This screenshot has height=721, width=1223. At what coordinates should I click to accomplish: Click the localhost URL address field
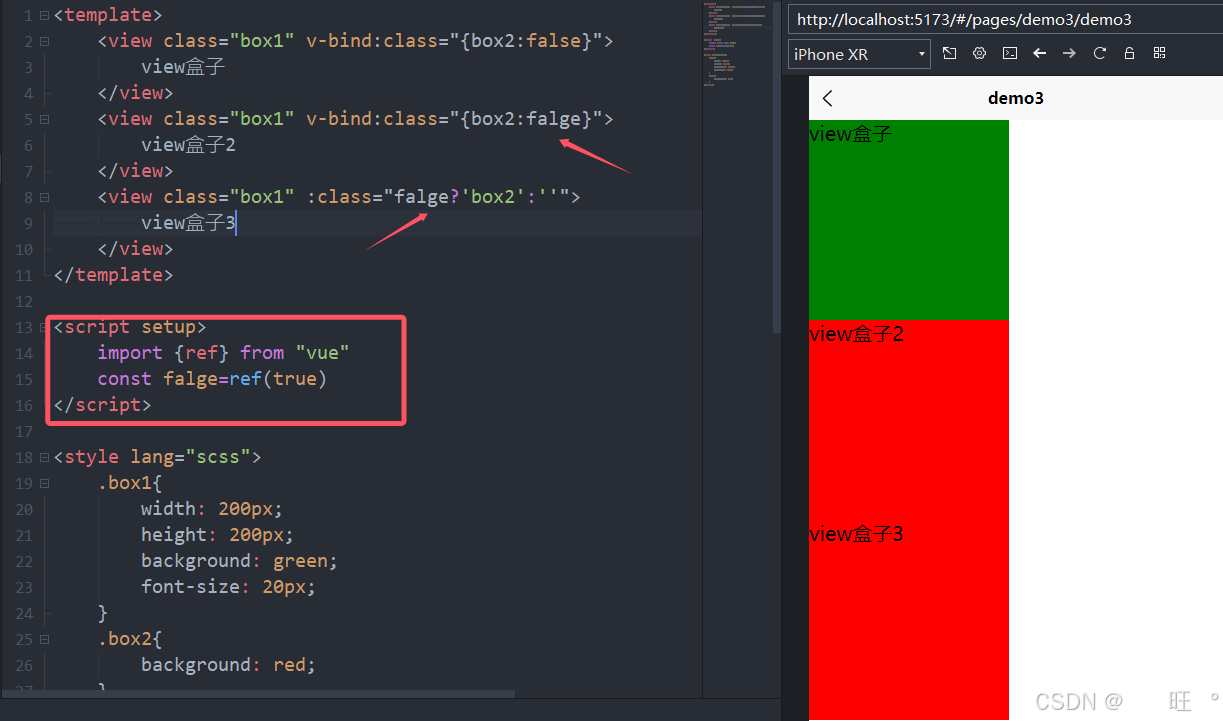(x=1005, y=19)
